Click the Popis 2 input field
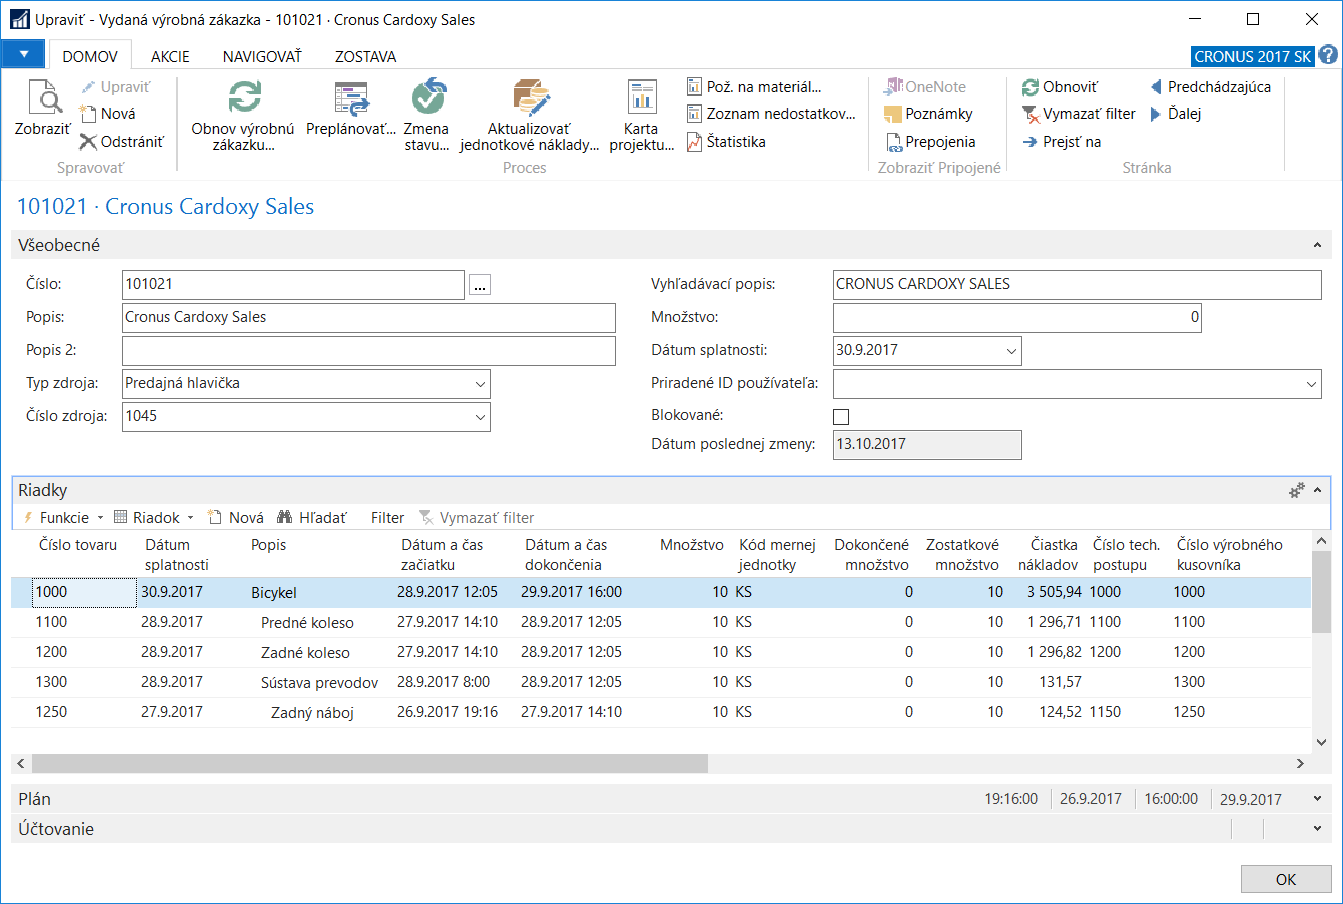The image size is (1343, 904). 369,350
